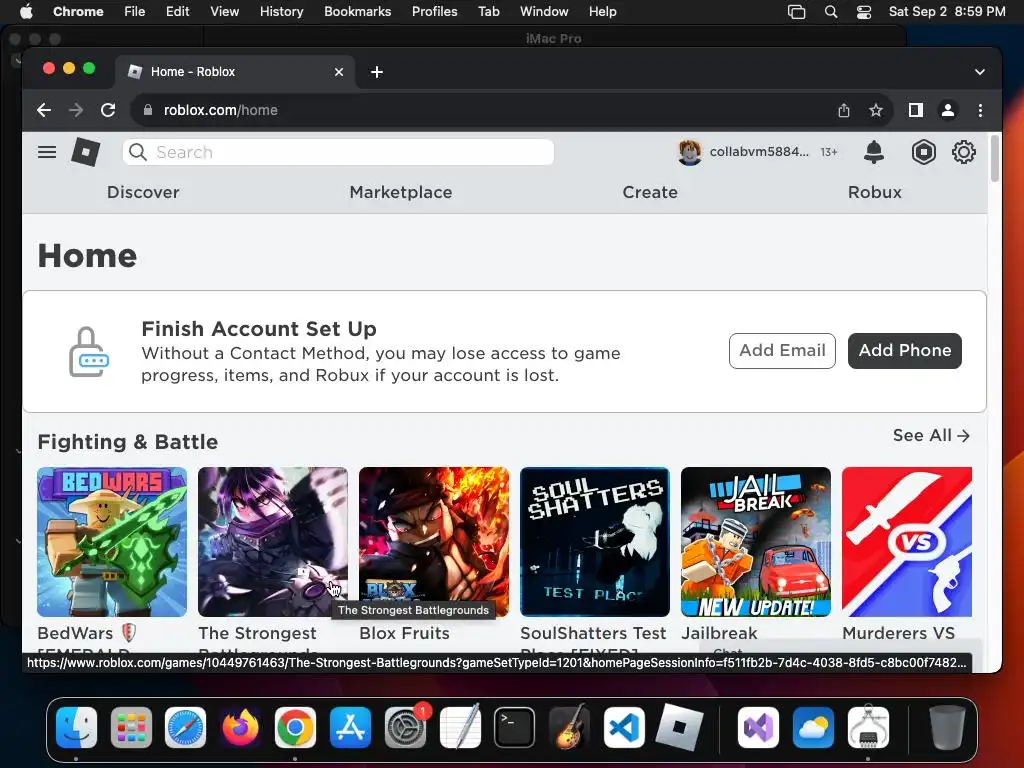
Task: Open the TextEdit dock icon
Action: tap(460, 728)
